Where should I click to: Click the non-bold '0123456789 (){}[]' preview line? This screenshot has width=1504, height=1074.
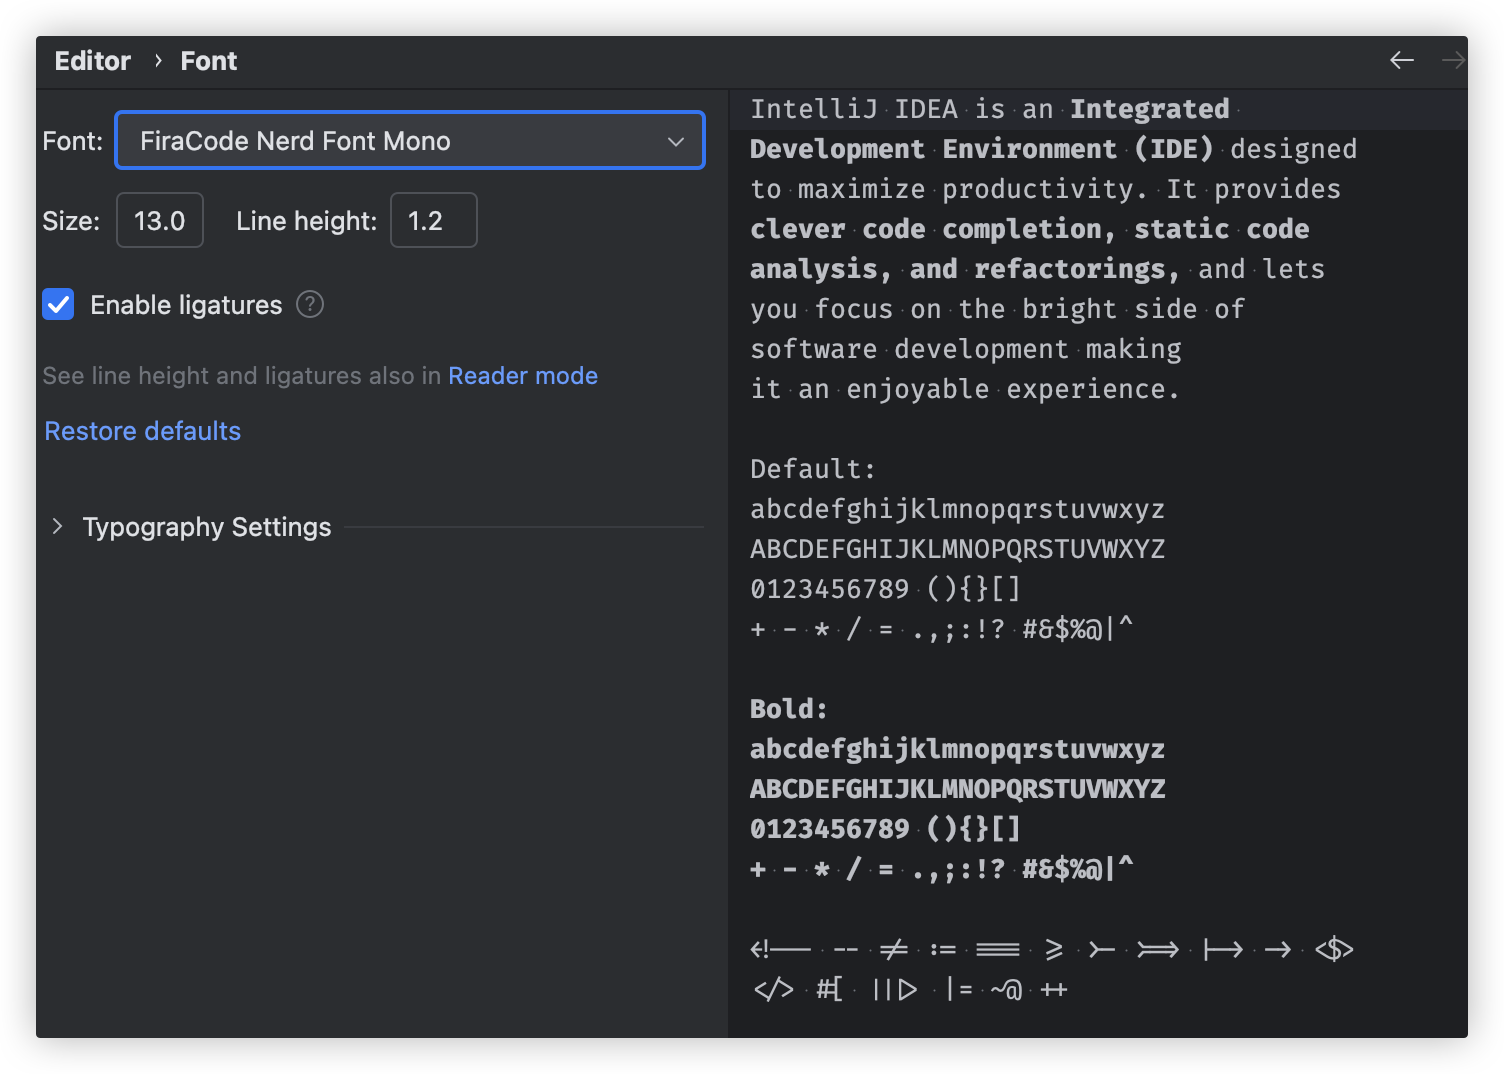[885, 589]
